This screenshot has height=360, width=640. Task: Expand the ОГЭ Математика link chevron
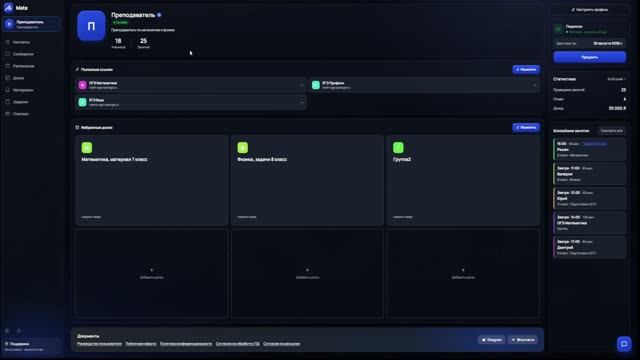tap(302, 85)
